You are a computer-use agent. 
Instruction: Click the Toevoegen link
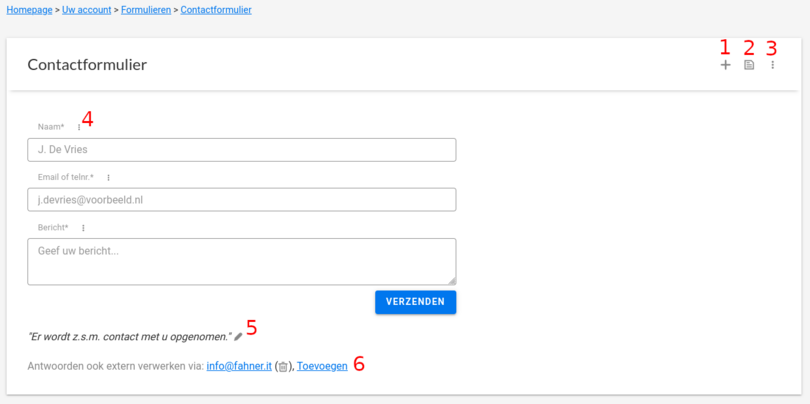point(322,366)
